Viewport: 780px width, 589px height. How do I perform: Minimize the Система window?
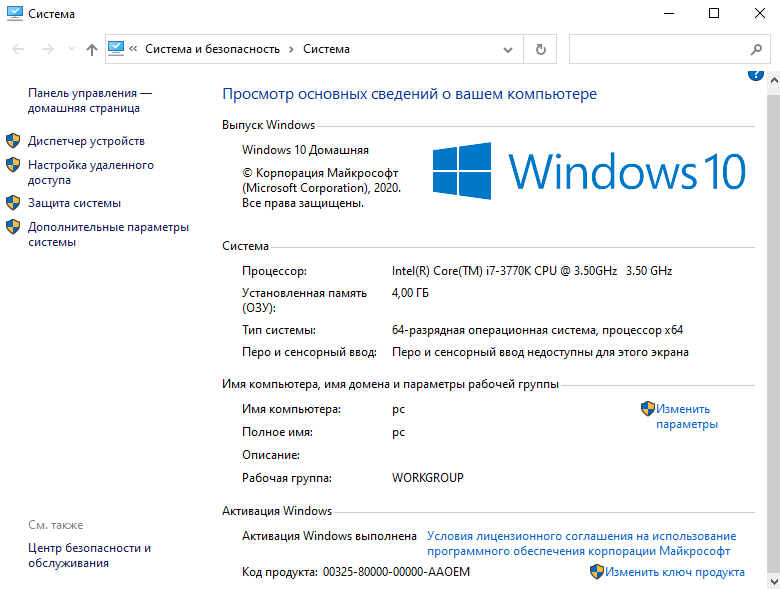pyautogui.click(x=669, y=13)
